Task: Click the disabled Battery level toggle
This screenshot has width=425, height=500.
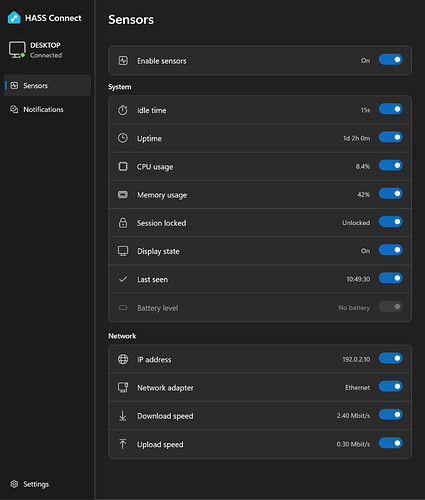Action: pos(391,307)
